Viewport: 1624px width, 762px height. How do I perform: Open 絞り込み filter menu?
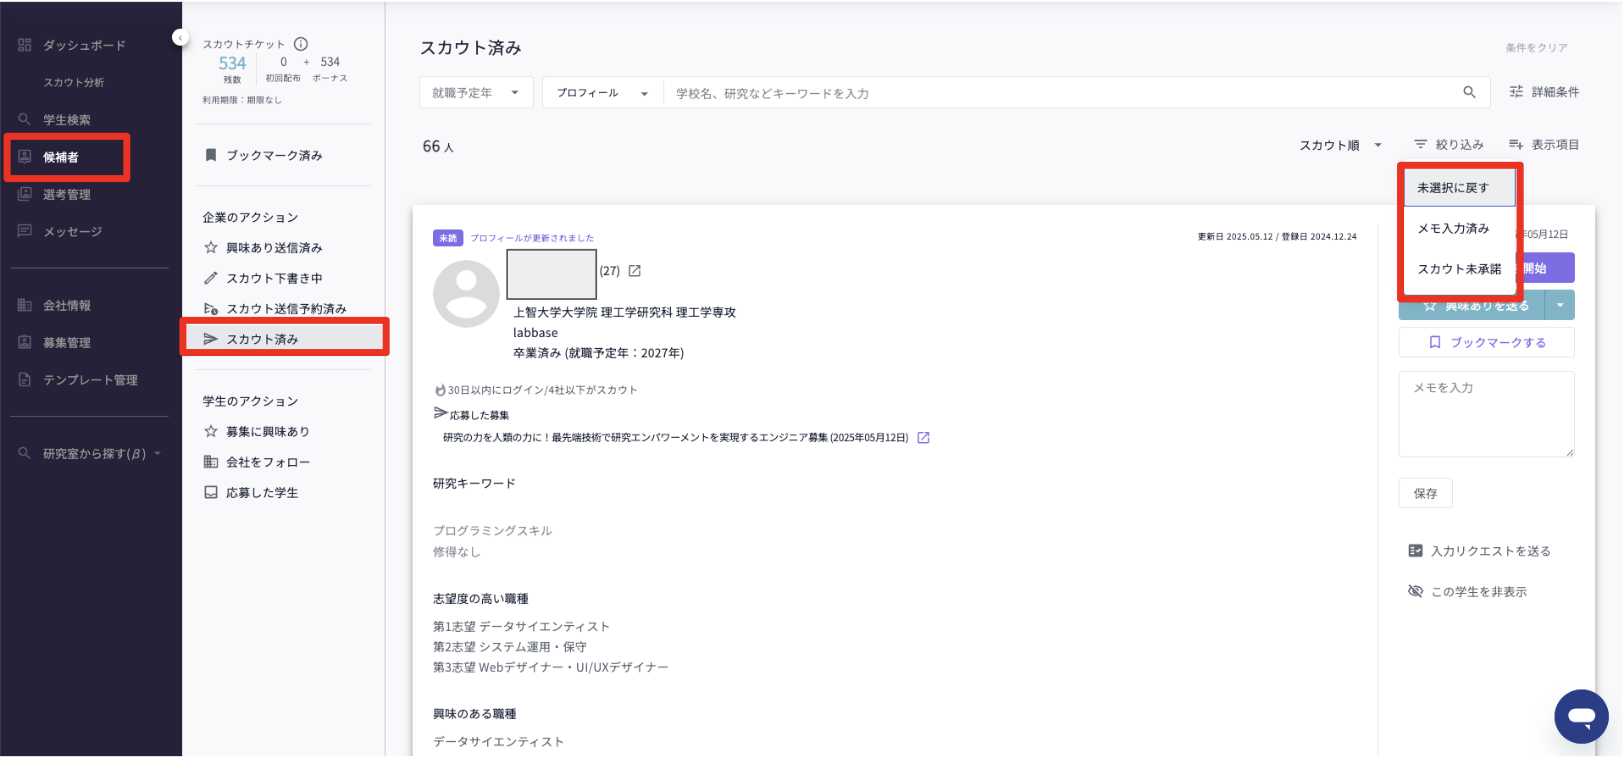click(x=1449, y=145)
